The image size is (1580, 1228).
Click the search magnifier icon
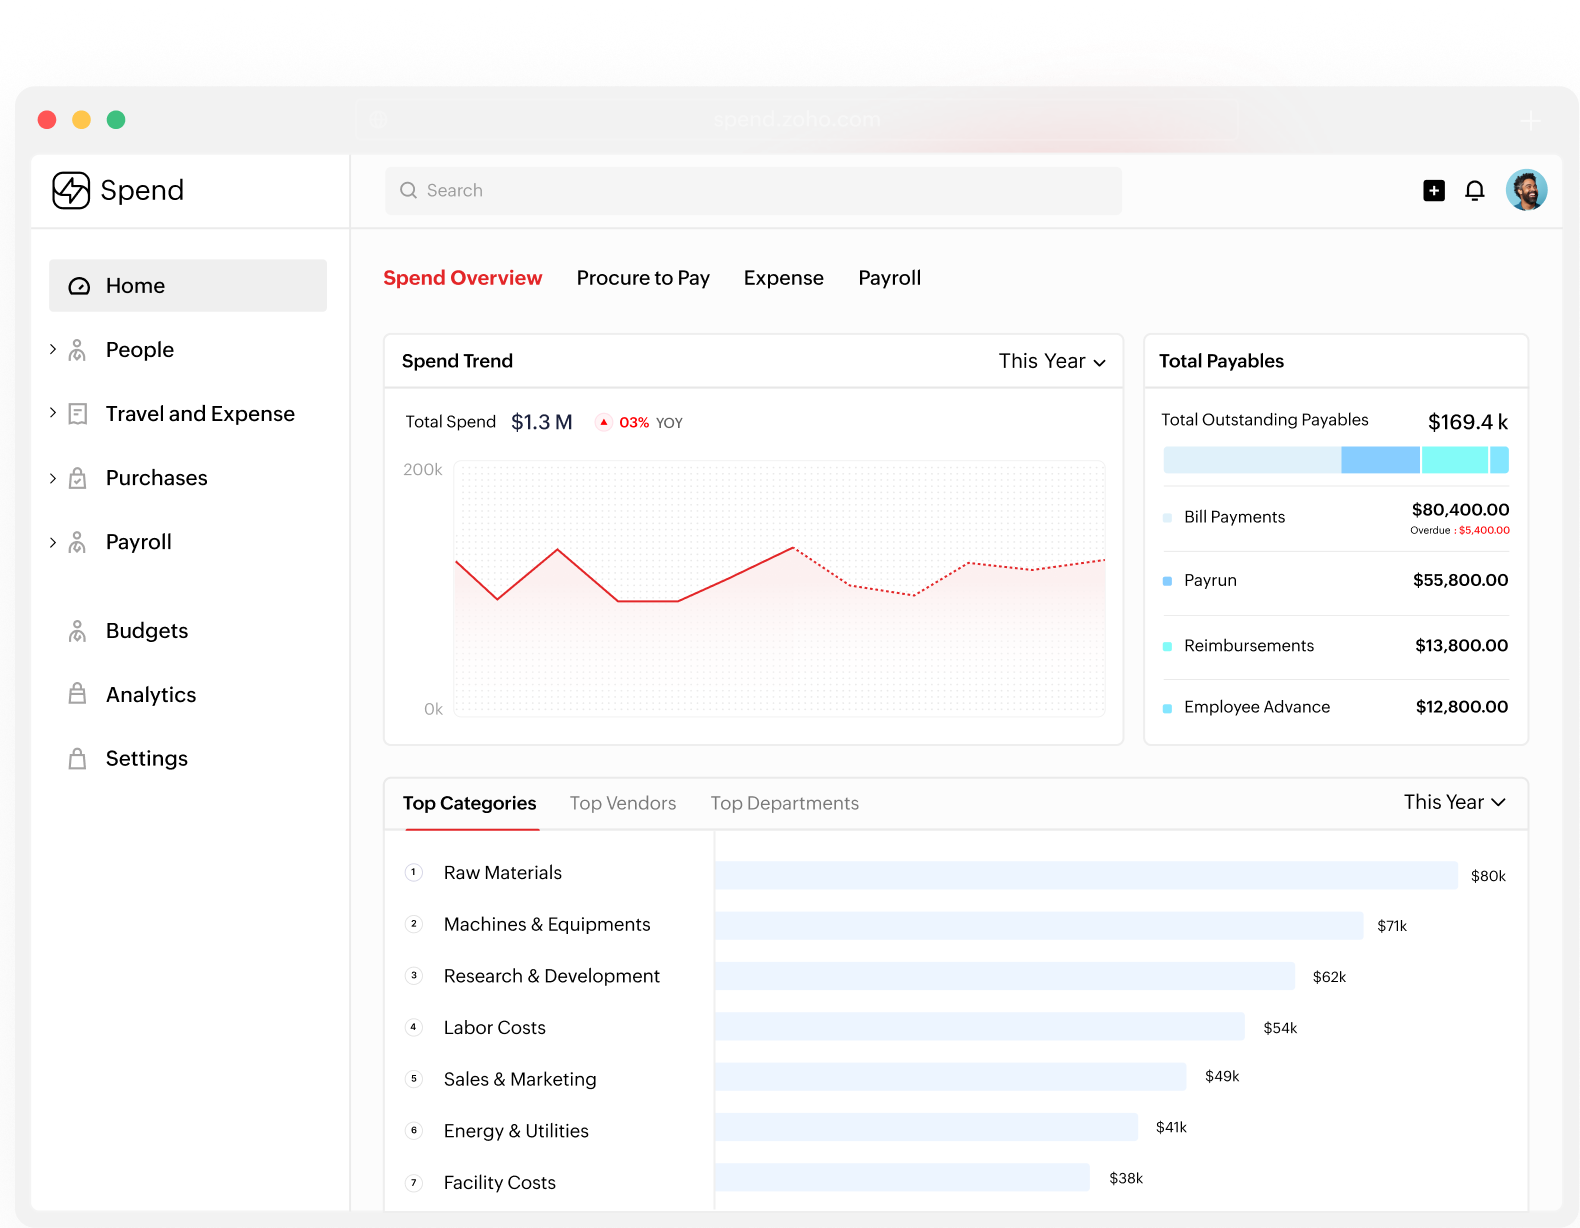click(x=408, y=190)
